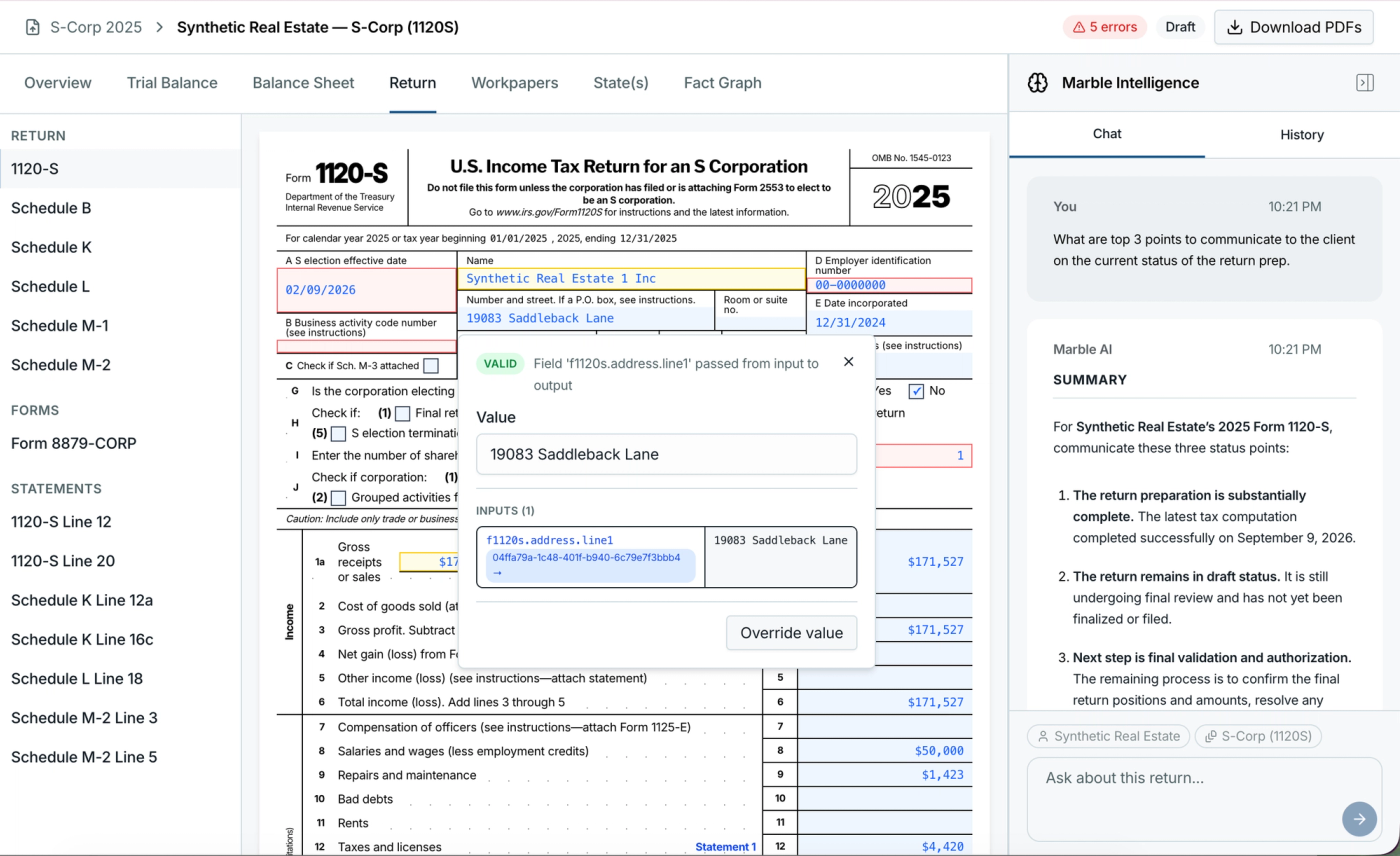
Task: Open the Trial Balance tab
Action: tap(172, 83)
